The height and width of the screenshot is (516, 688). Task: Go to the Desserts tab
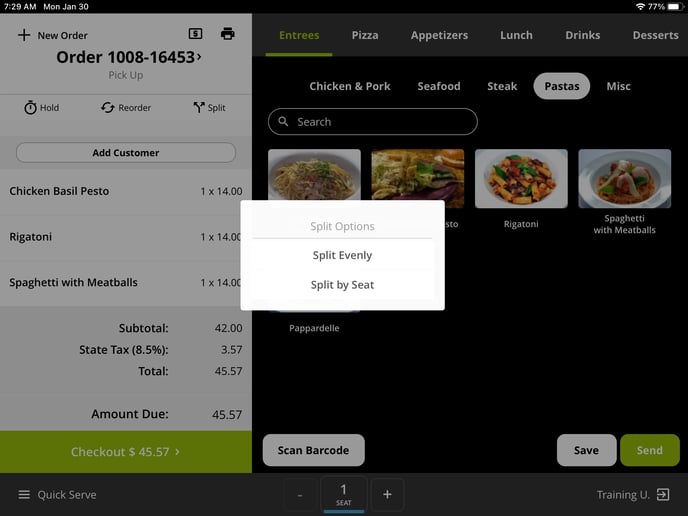tap(655, 35)
